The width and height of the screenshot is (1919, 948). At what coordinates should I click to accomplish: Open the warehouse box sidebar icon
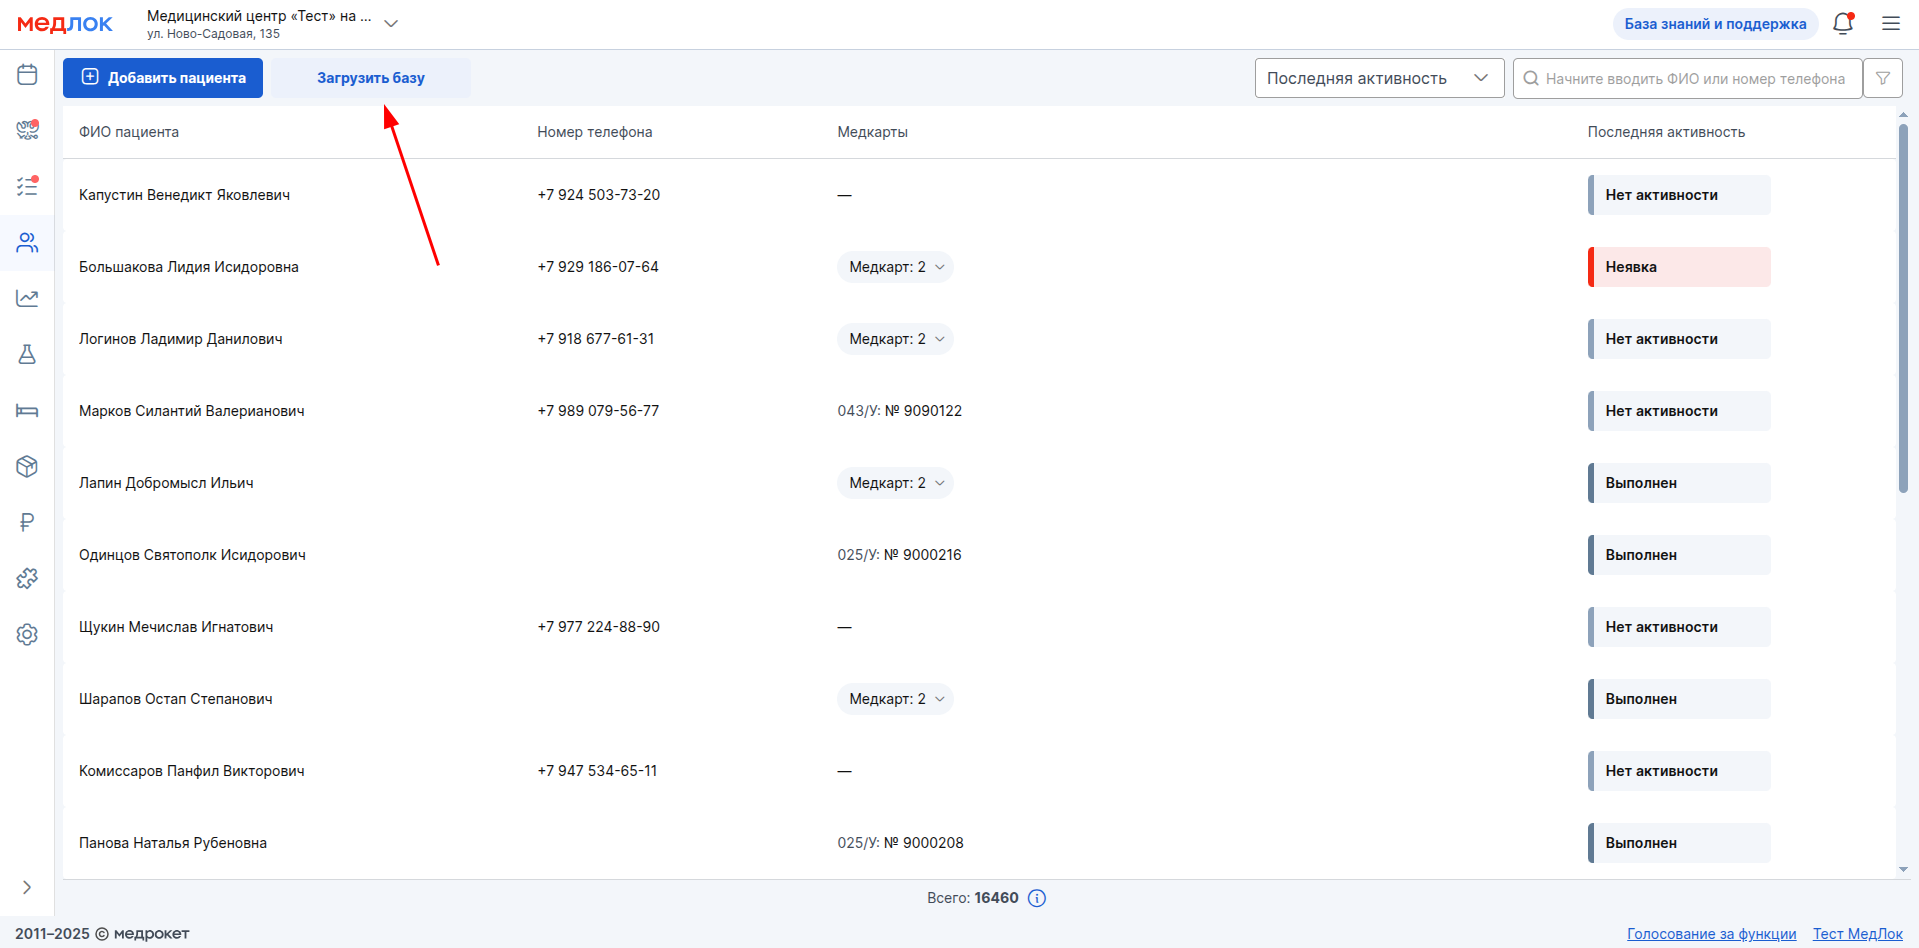click(x=27, y=467)
